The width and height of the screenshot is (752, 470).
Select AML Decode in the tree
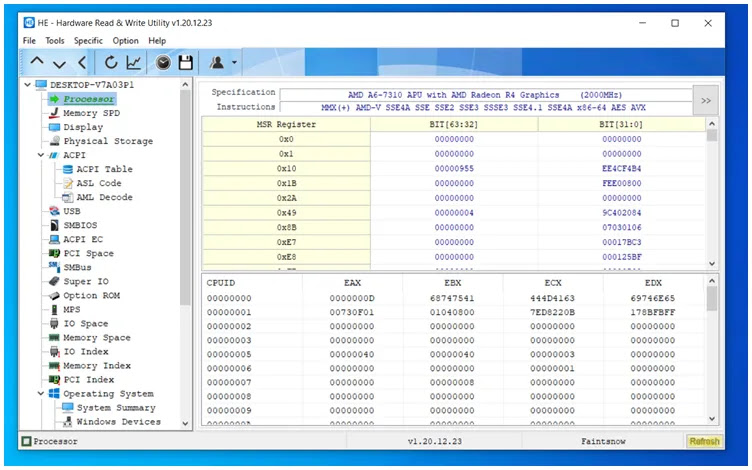[105, 197]
